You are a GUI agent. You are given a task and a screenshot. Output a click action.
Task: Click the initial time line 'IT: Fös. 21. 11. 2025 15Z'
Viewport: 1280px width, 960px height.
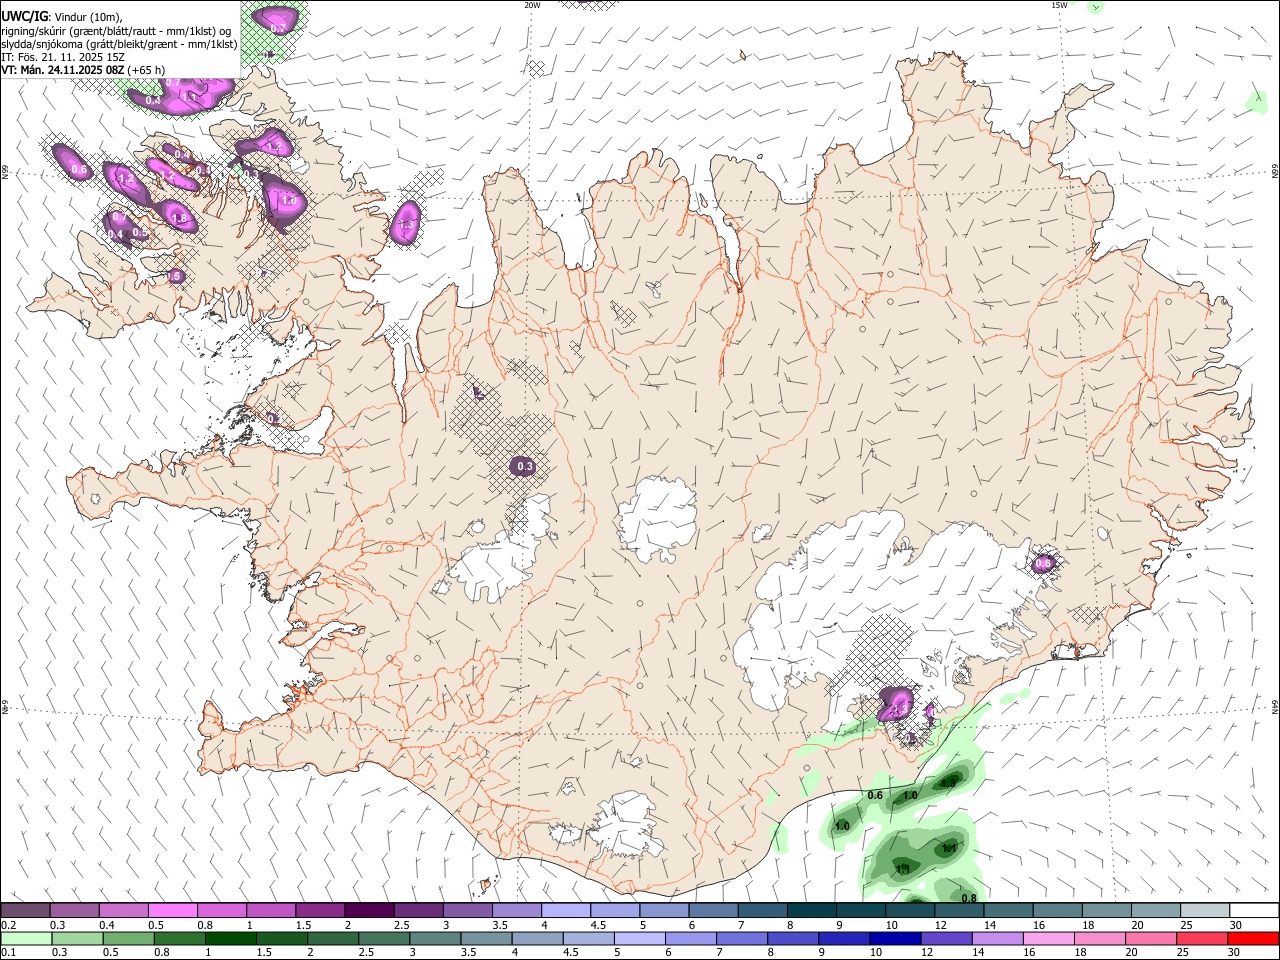tap(63, 57)
